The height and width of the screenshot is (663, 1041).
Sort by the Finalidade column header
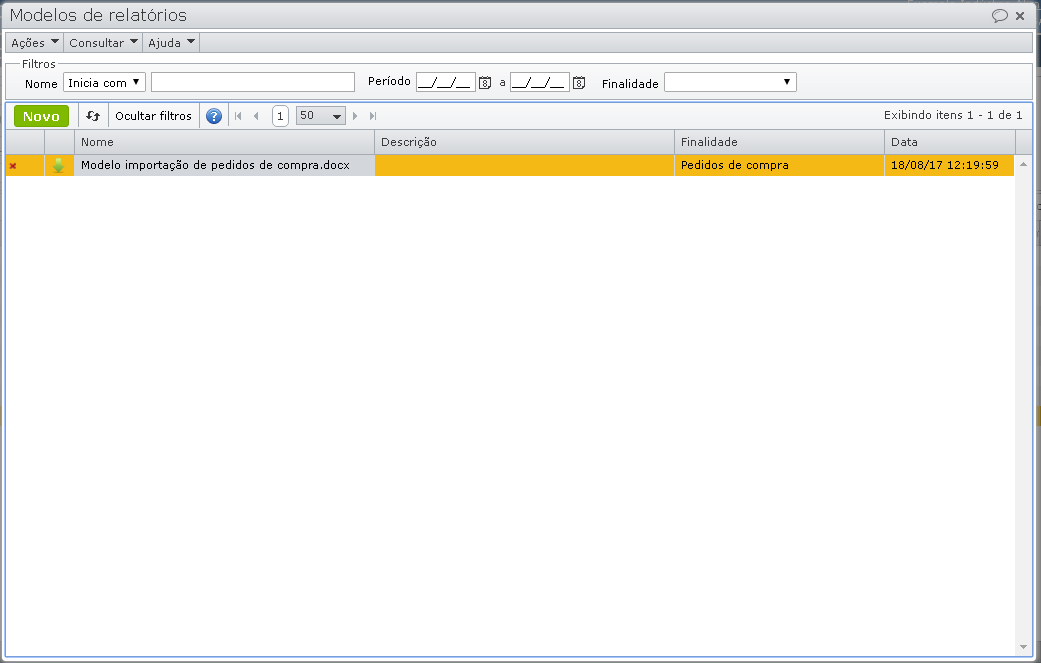[779, 142]
